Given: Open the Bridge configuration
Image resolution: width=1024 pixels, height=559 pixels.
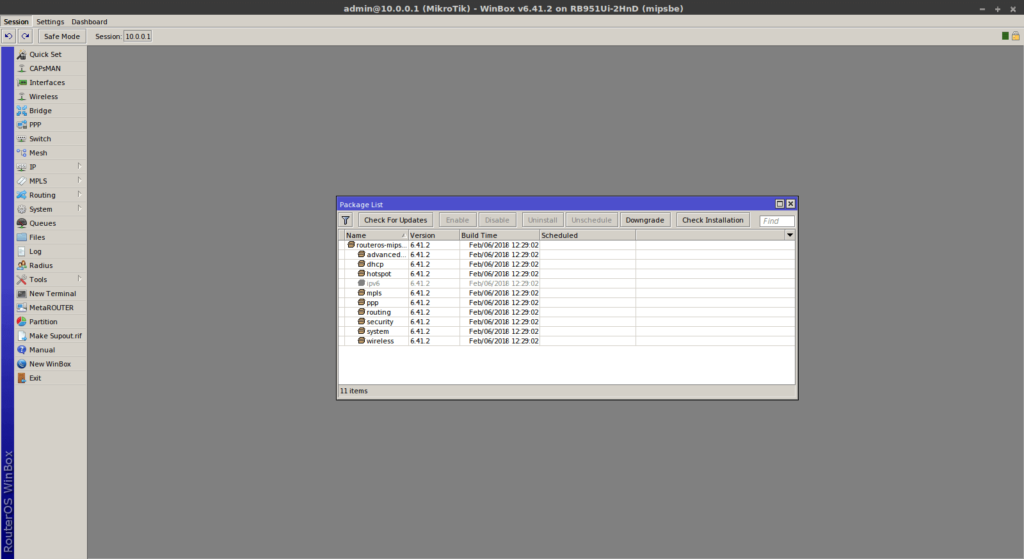Looking at the screenshot, I should [40, 111].
